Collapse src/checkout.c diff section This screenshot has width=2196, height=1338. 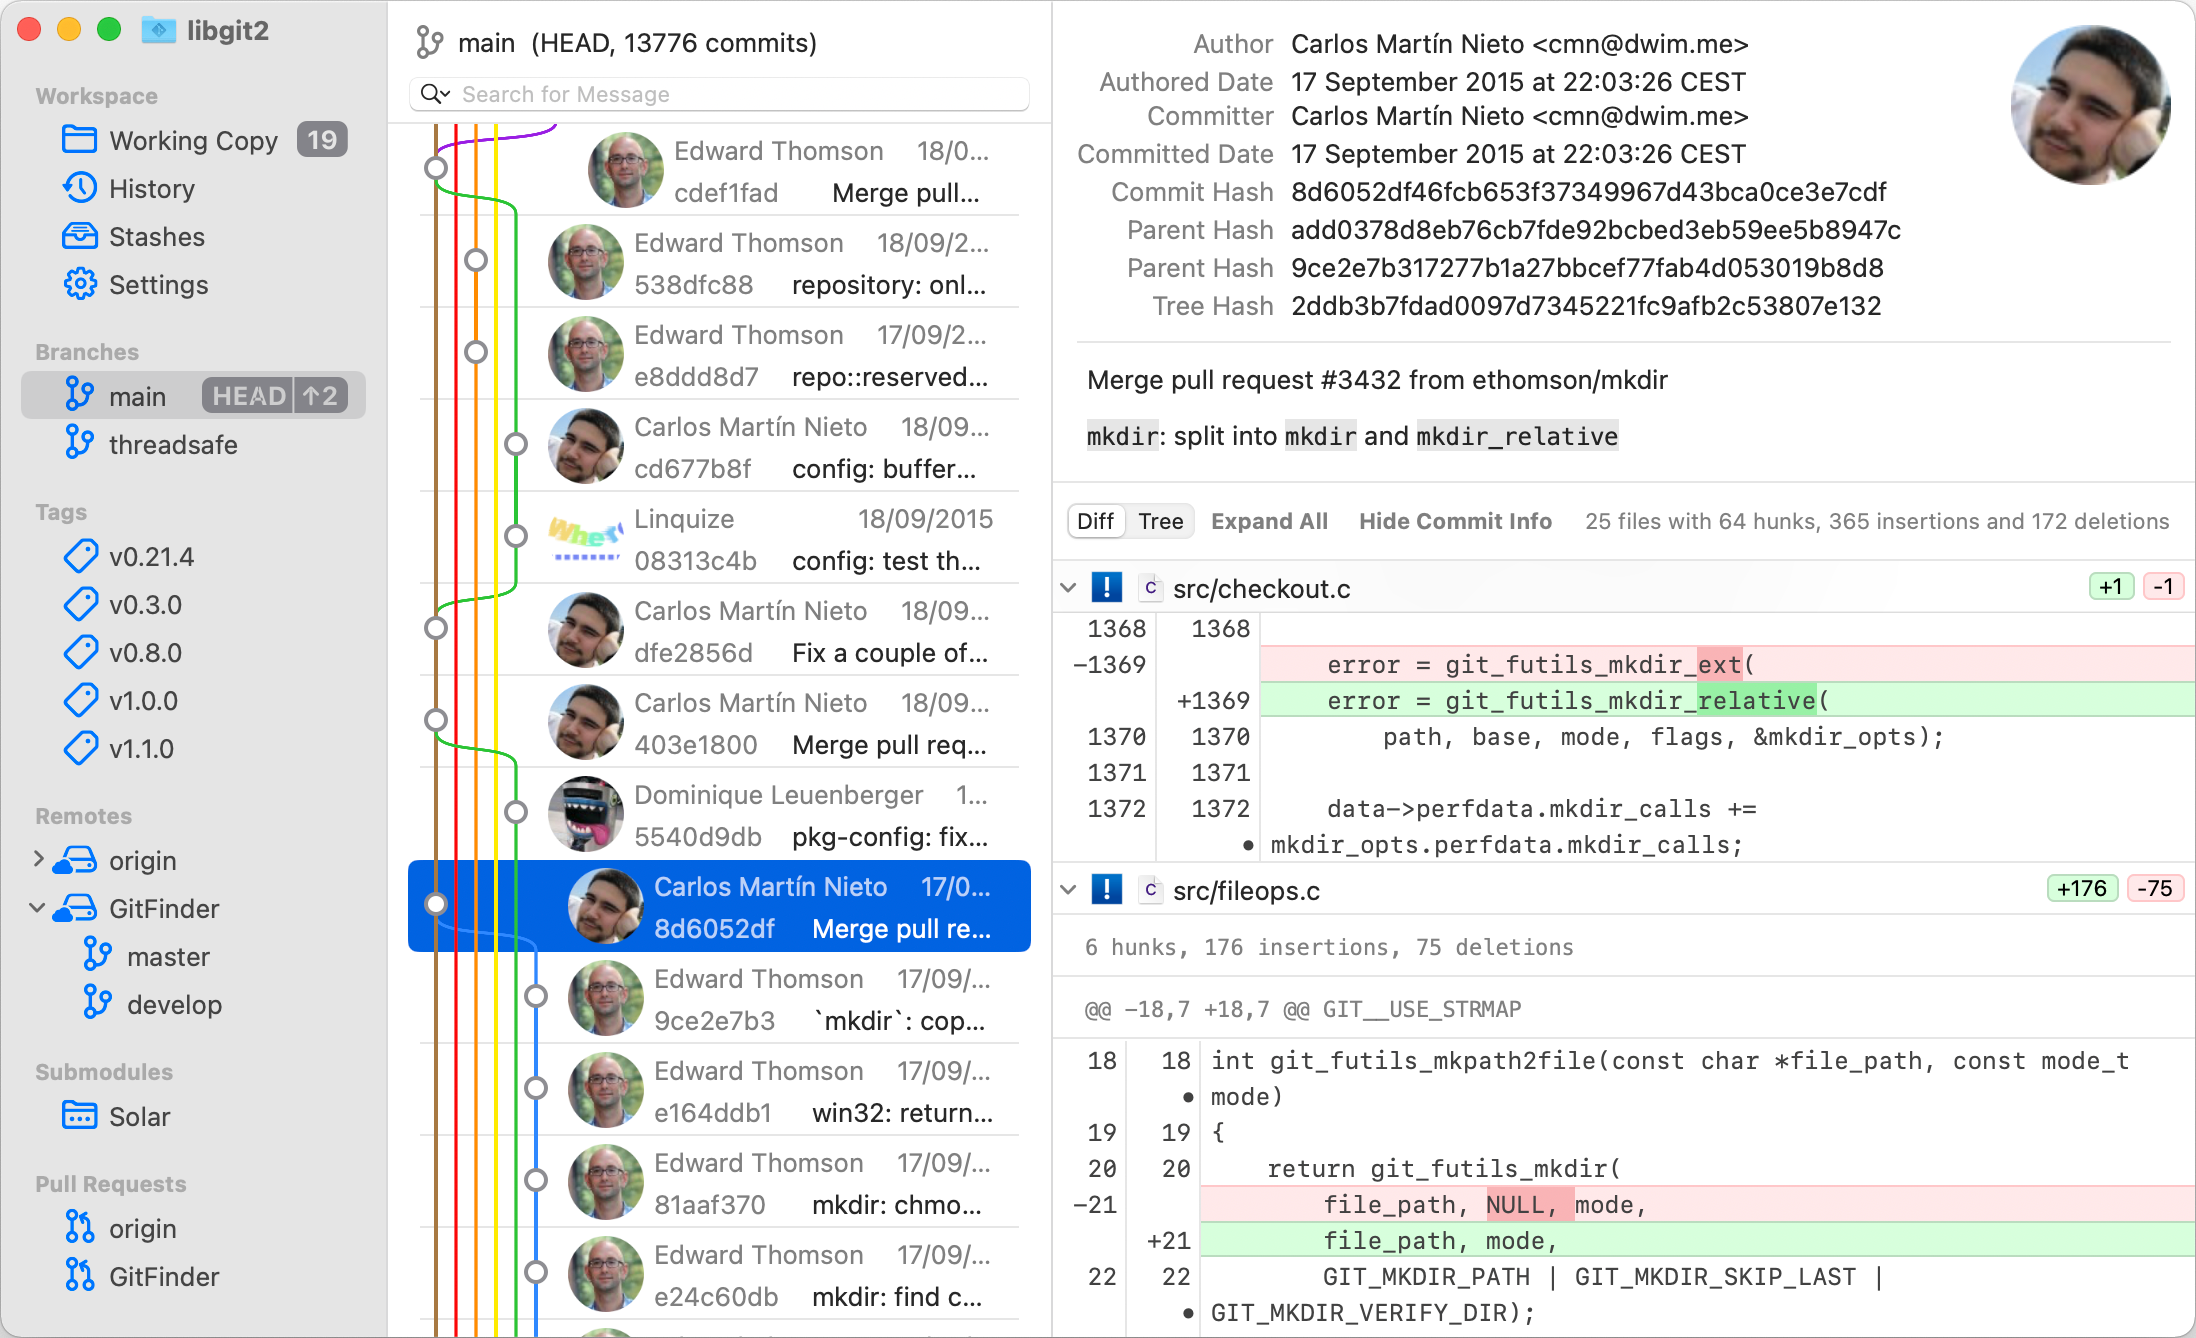point(1068,588)
